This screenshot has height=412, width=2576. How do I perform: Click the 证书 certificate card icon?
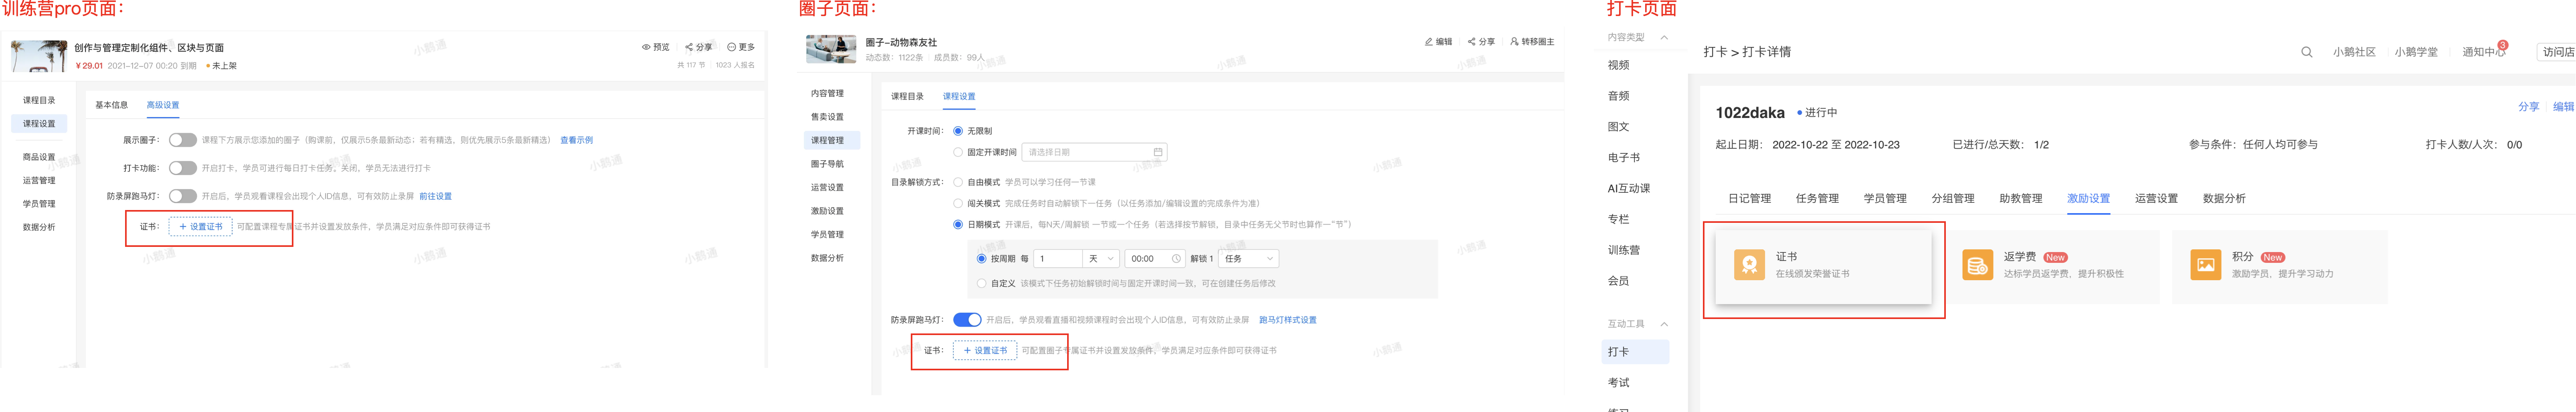tap(1749, 265)
